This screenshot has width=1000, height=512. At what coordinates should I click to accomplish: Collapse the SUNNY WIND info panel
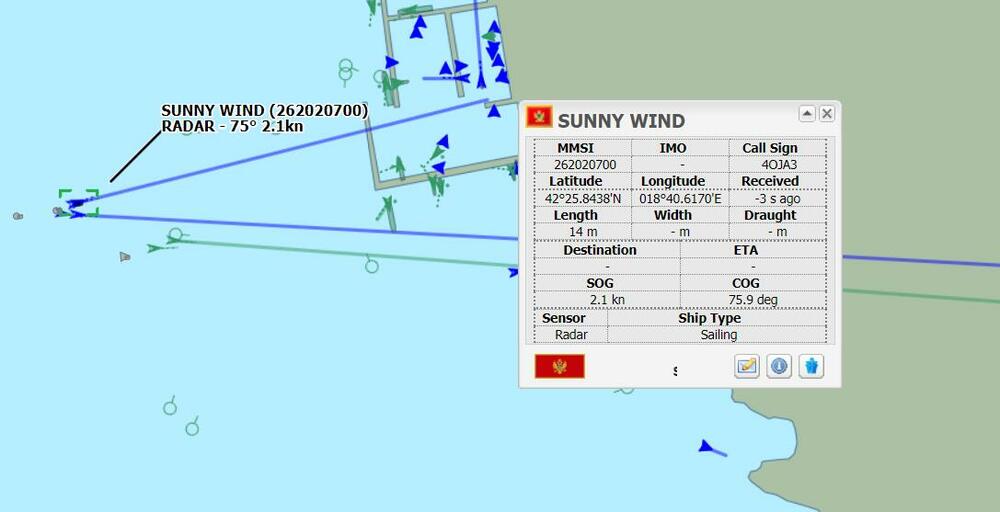coord(807,113)
